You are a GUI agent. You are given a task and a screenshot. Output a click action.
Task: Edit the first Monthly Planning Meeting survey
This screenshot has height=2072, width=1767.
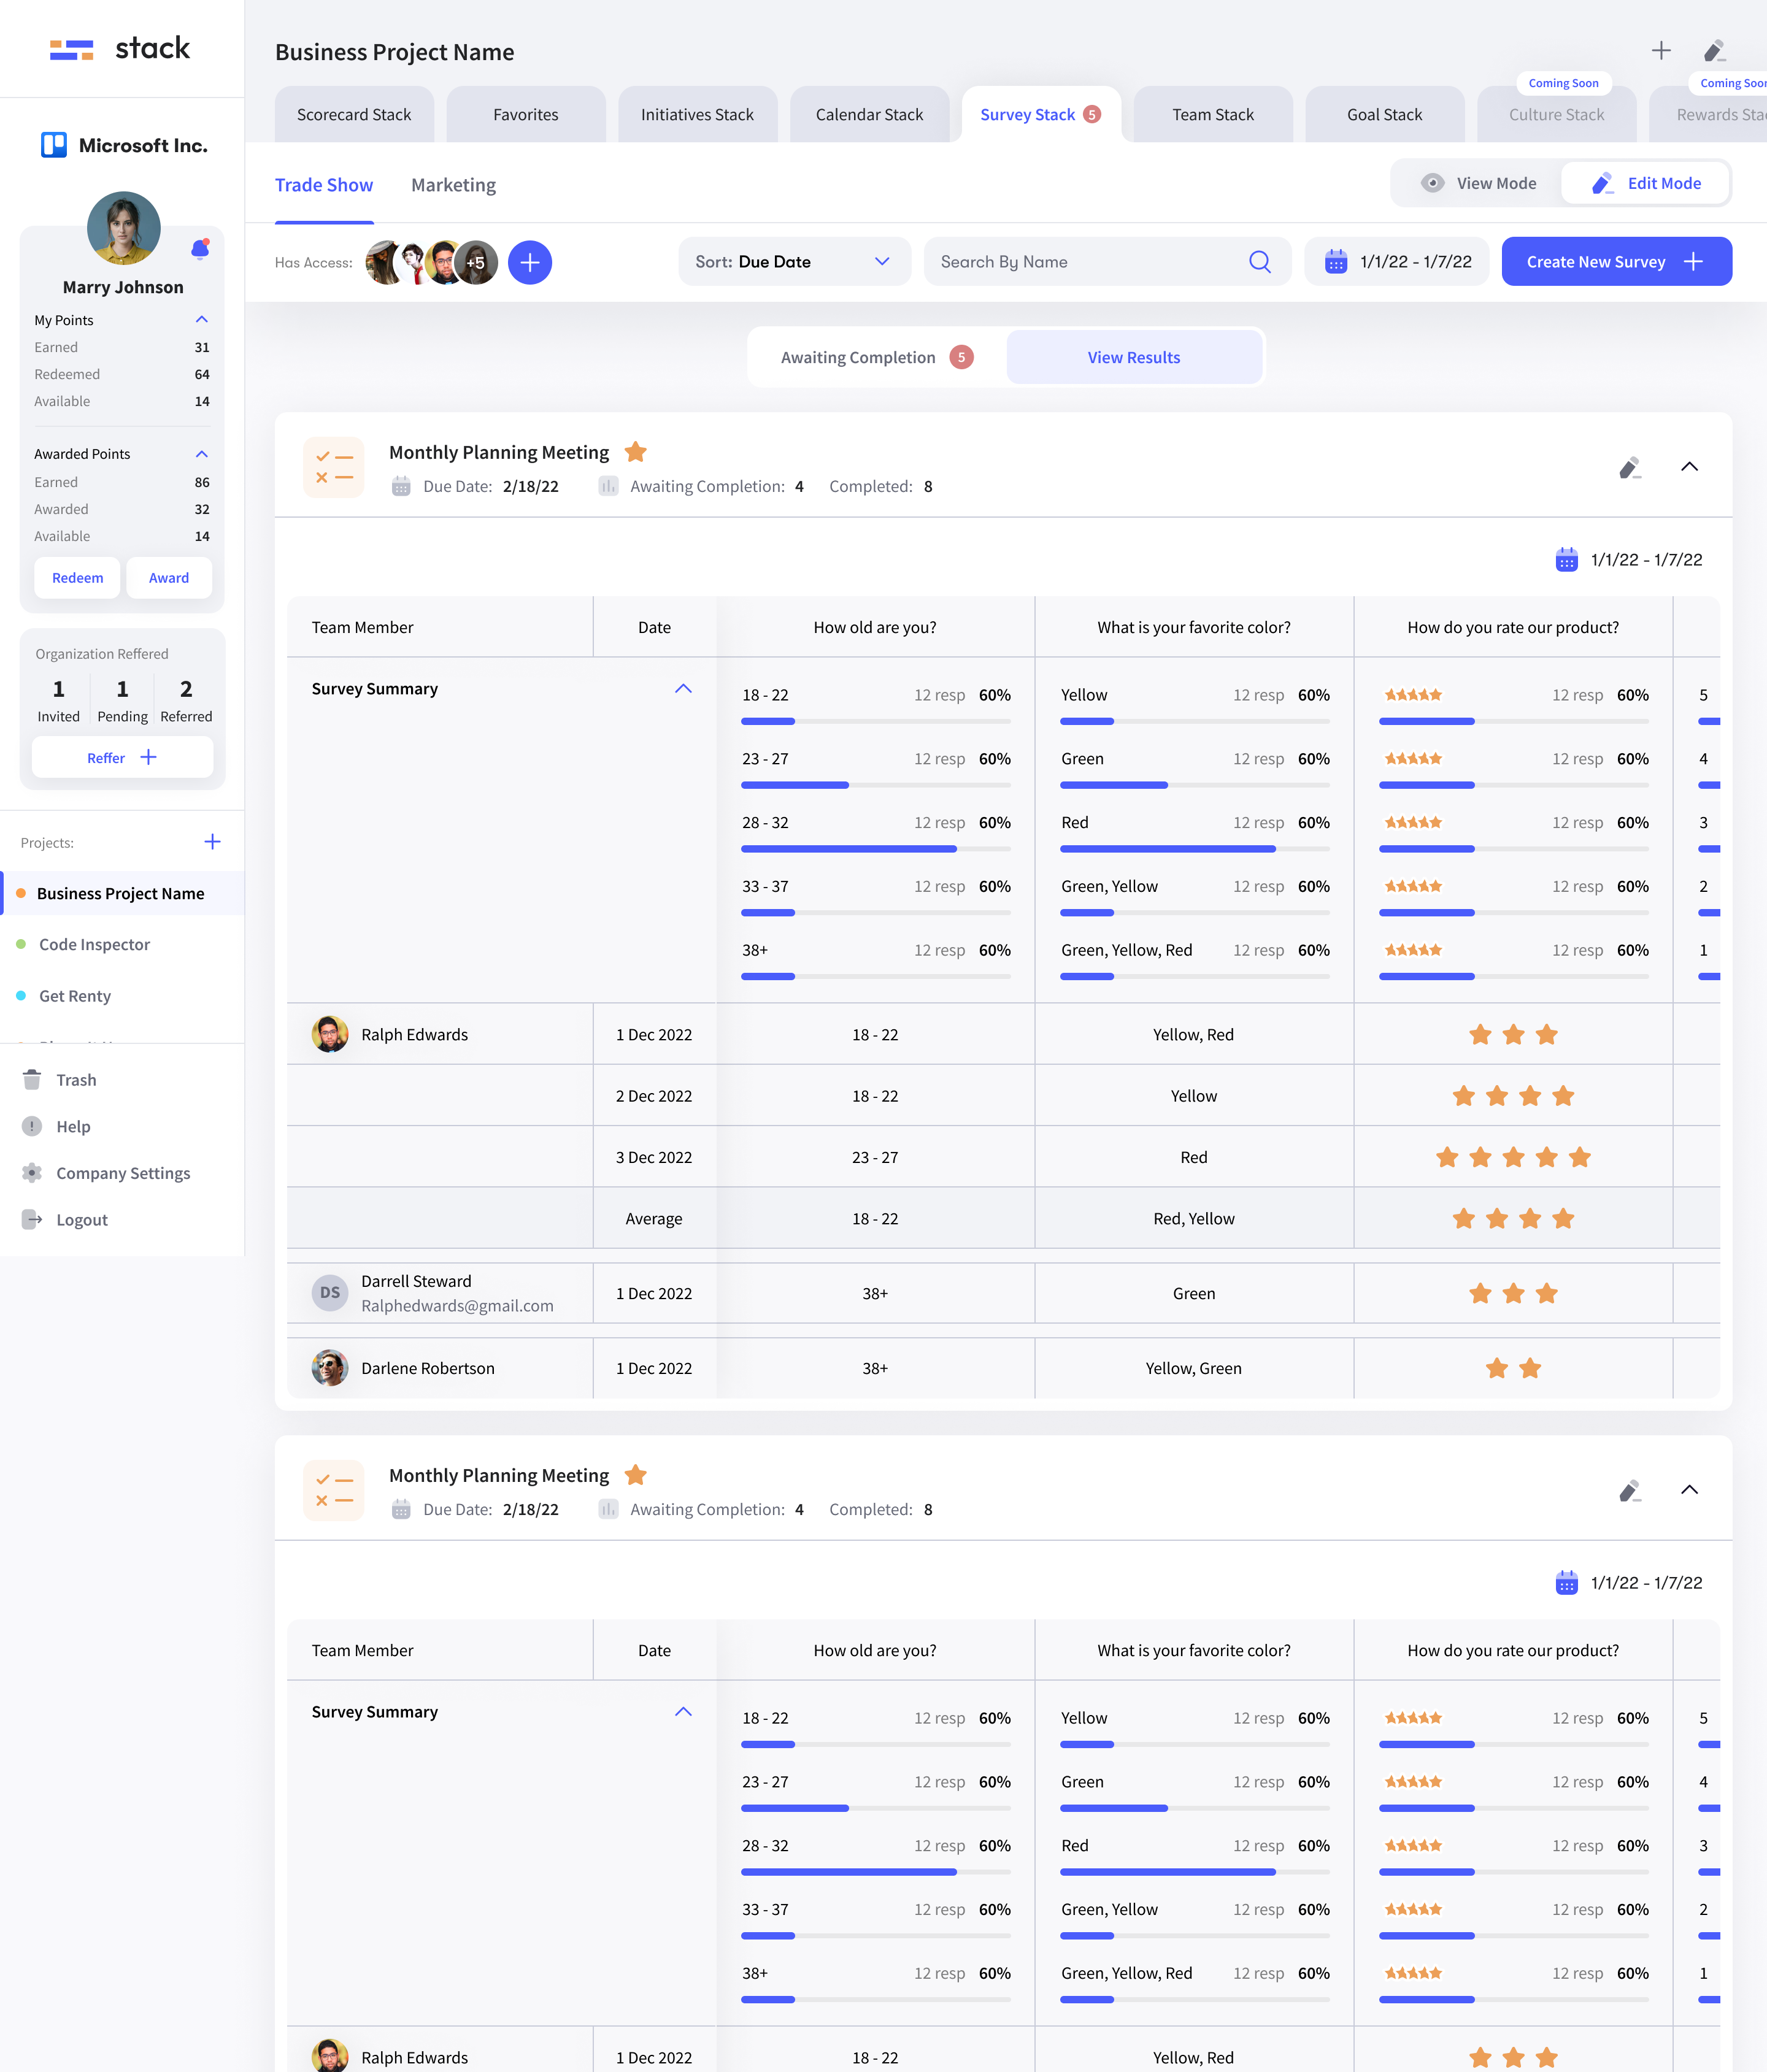click(1629, 468)
